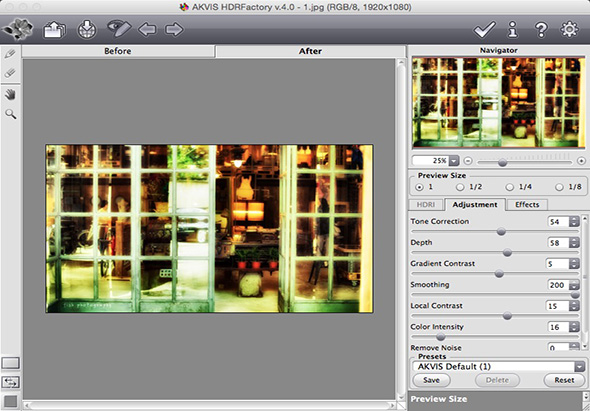Open the 25% zoom level dropdown
The image size is (590, 411).
tap(454, 161)
